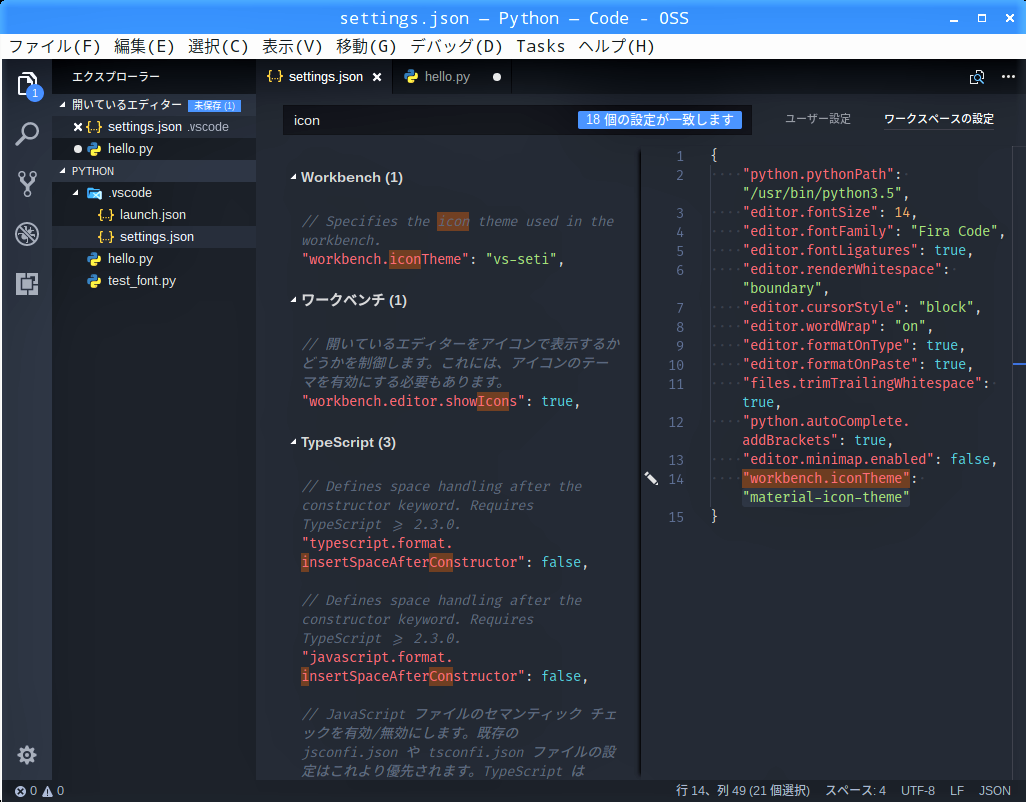
Task: Open the デバッグ(D) menu
Action: coord(456,46)
